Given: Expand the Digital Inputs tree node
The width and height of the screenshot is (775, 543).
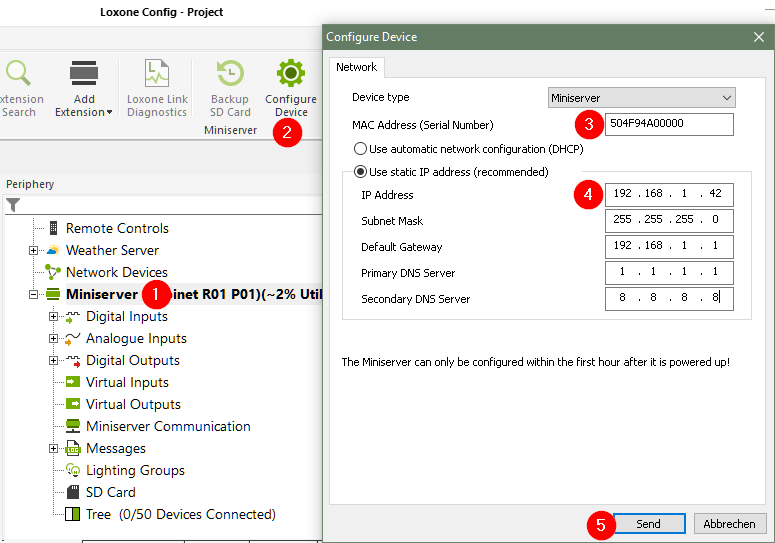Looking at the screenshot, I should tap(54, 316).
